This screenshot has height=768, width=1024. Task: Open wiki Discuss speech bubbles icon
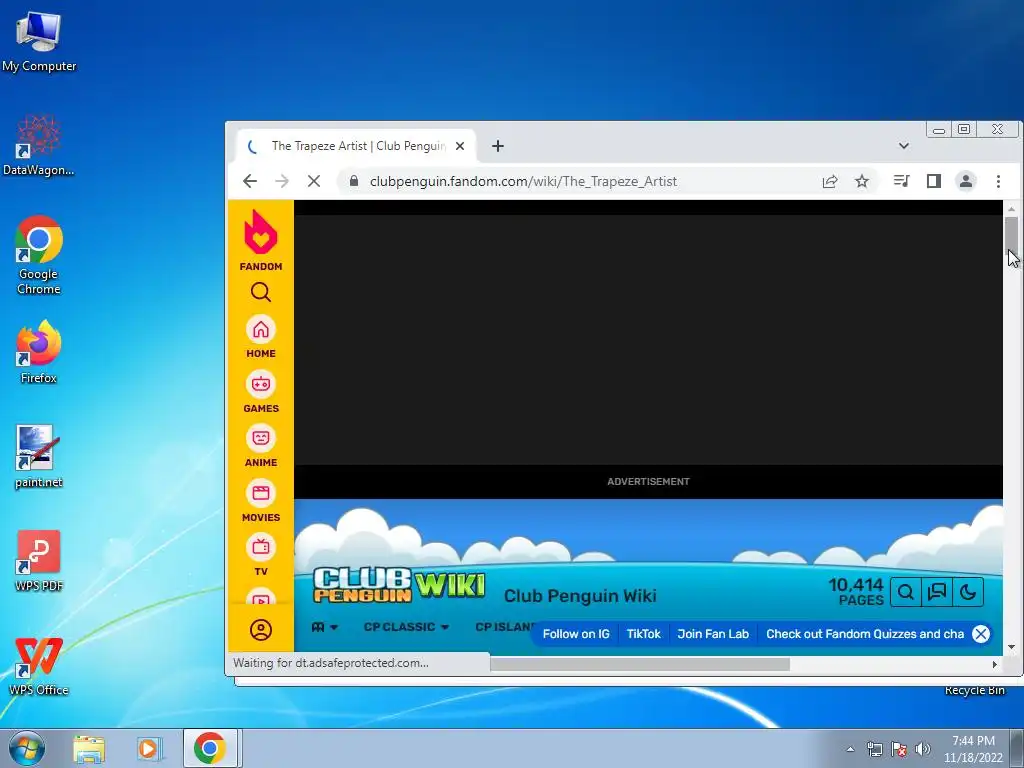pyautogui.click(x=936, y=592)
